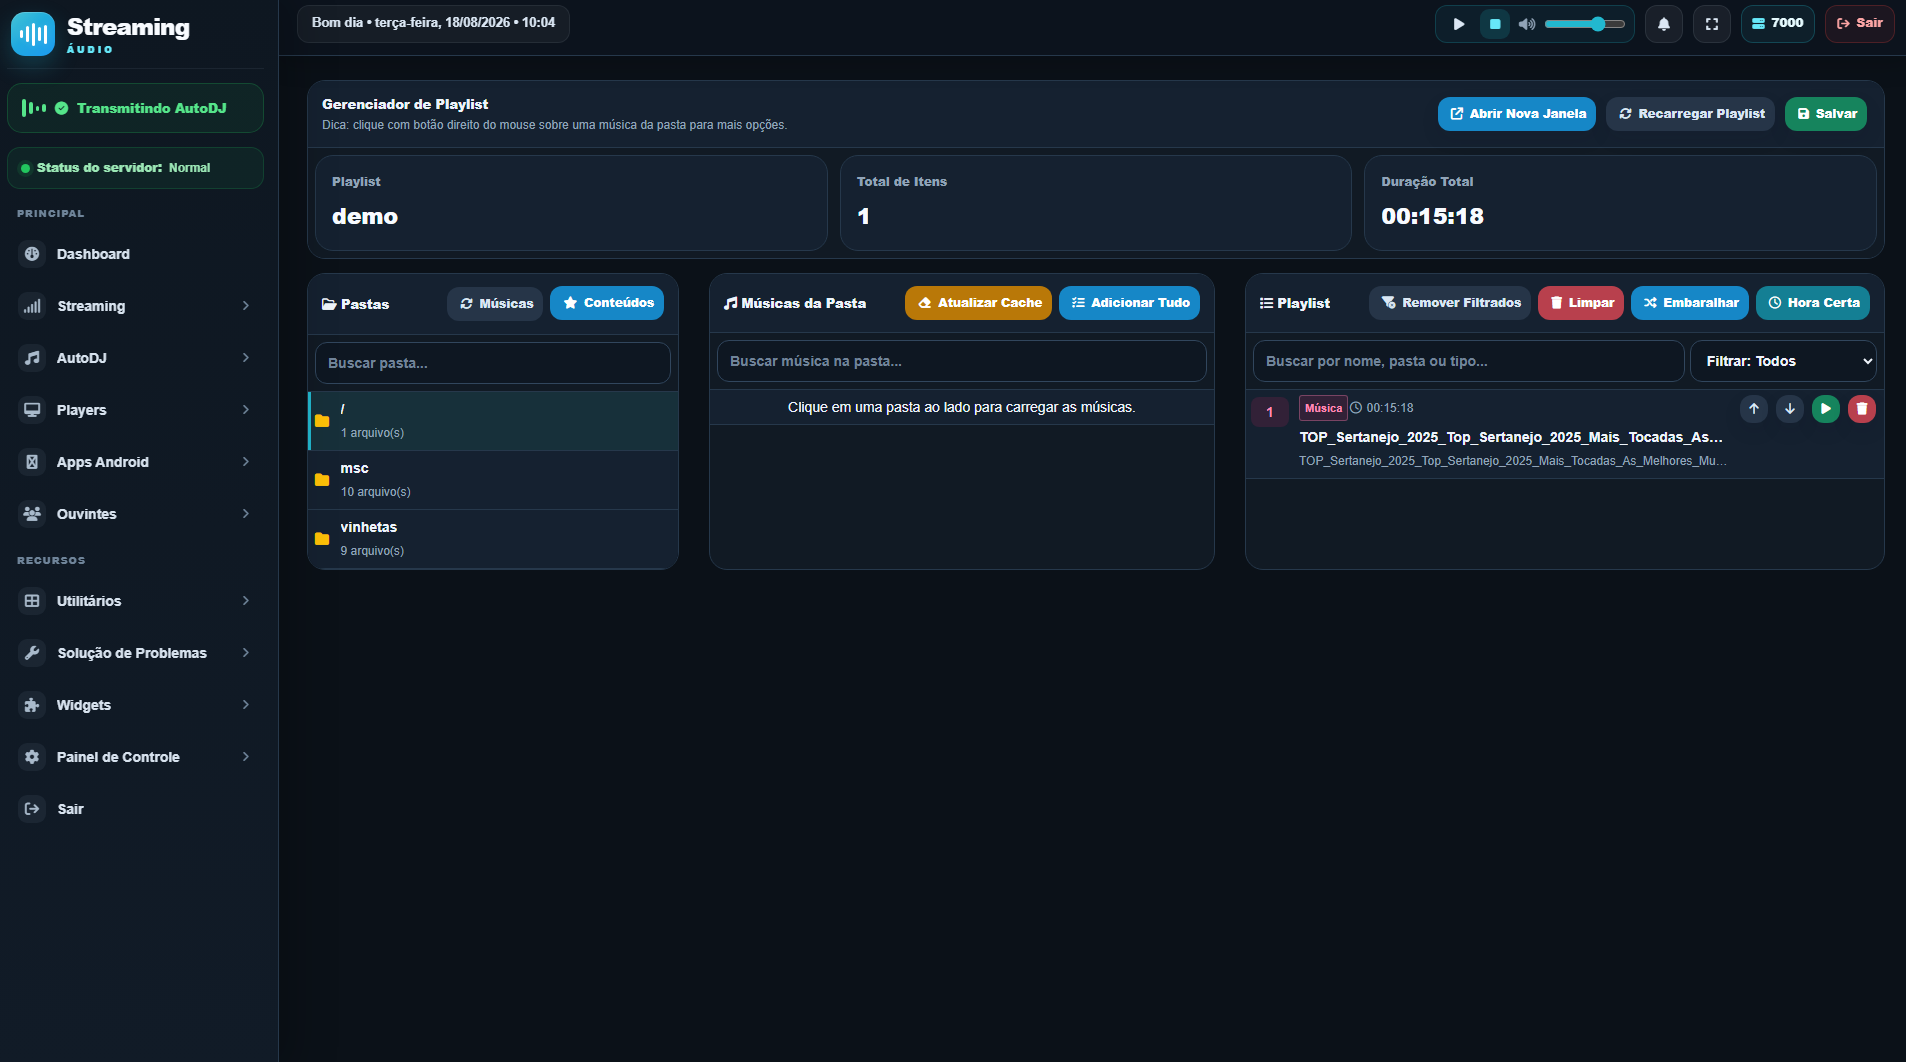This screenshot has width=1906, height=1062.
Task: Click Atualizar Cache button
Action: tap(978, 303)
